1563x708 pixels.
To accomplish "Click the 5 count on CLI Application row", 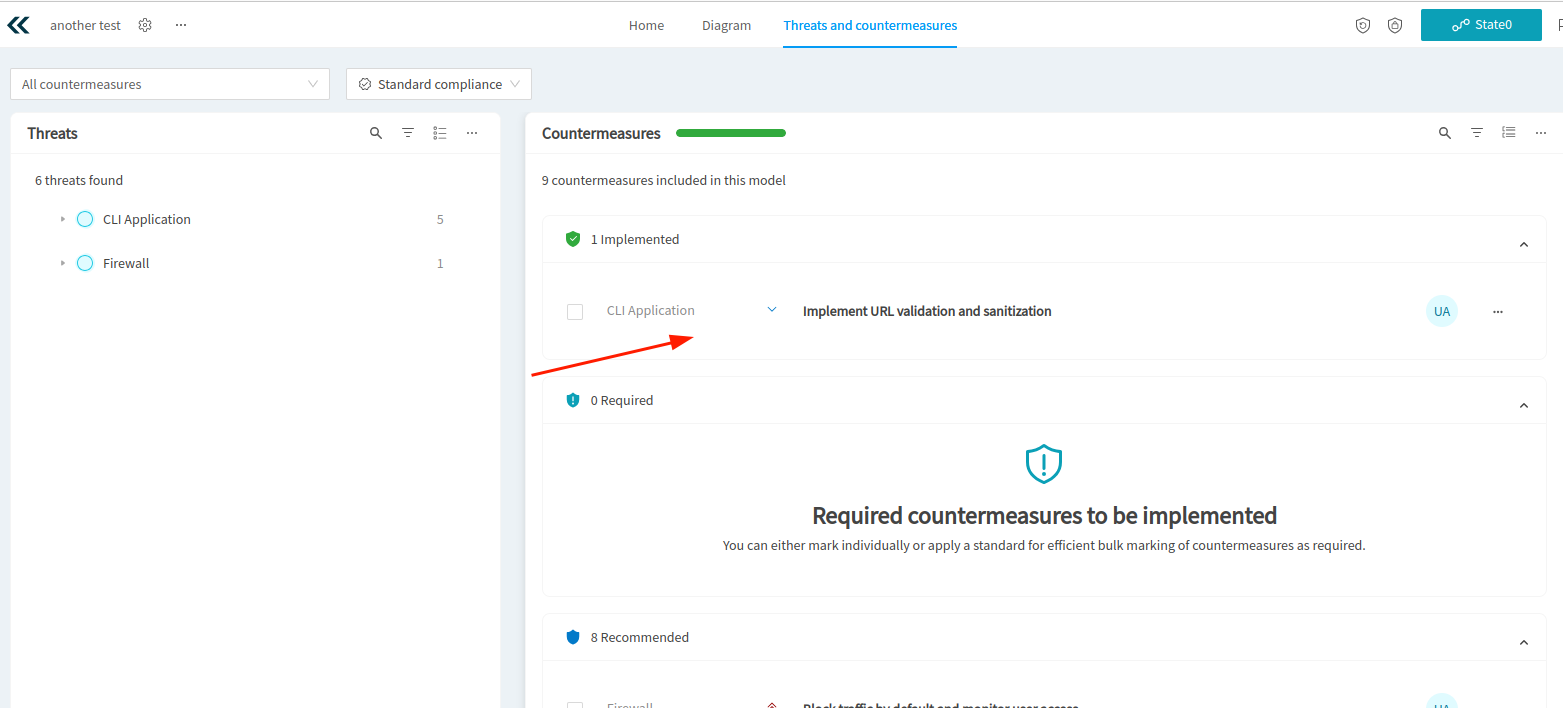I will pyautogui.click(x=440, y=219).
